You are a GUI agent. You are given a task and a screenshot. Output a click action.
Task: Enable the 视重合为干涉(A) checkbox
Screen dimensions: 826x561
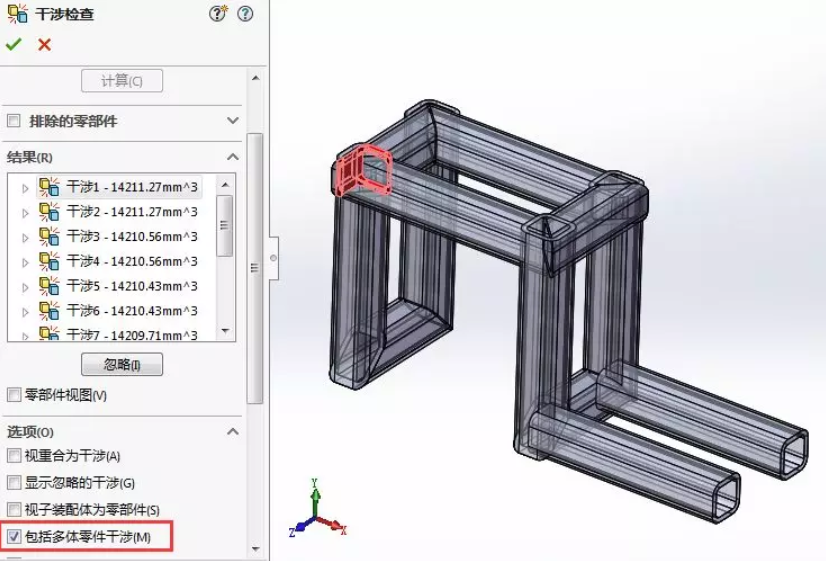[x=14, y=456]
